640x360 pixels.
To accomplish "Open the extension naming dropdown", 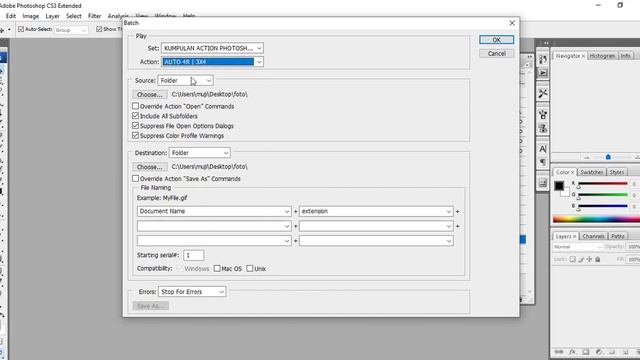I will coord(376,211).
